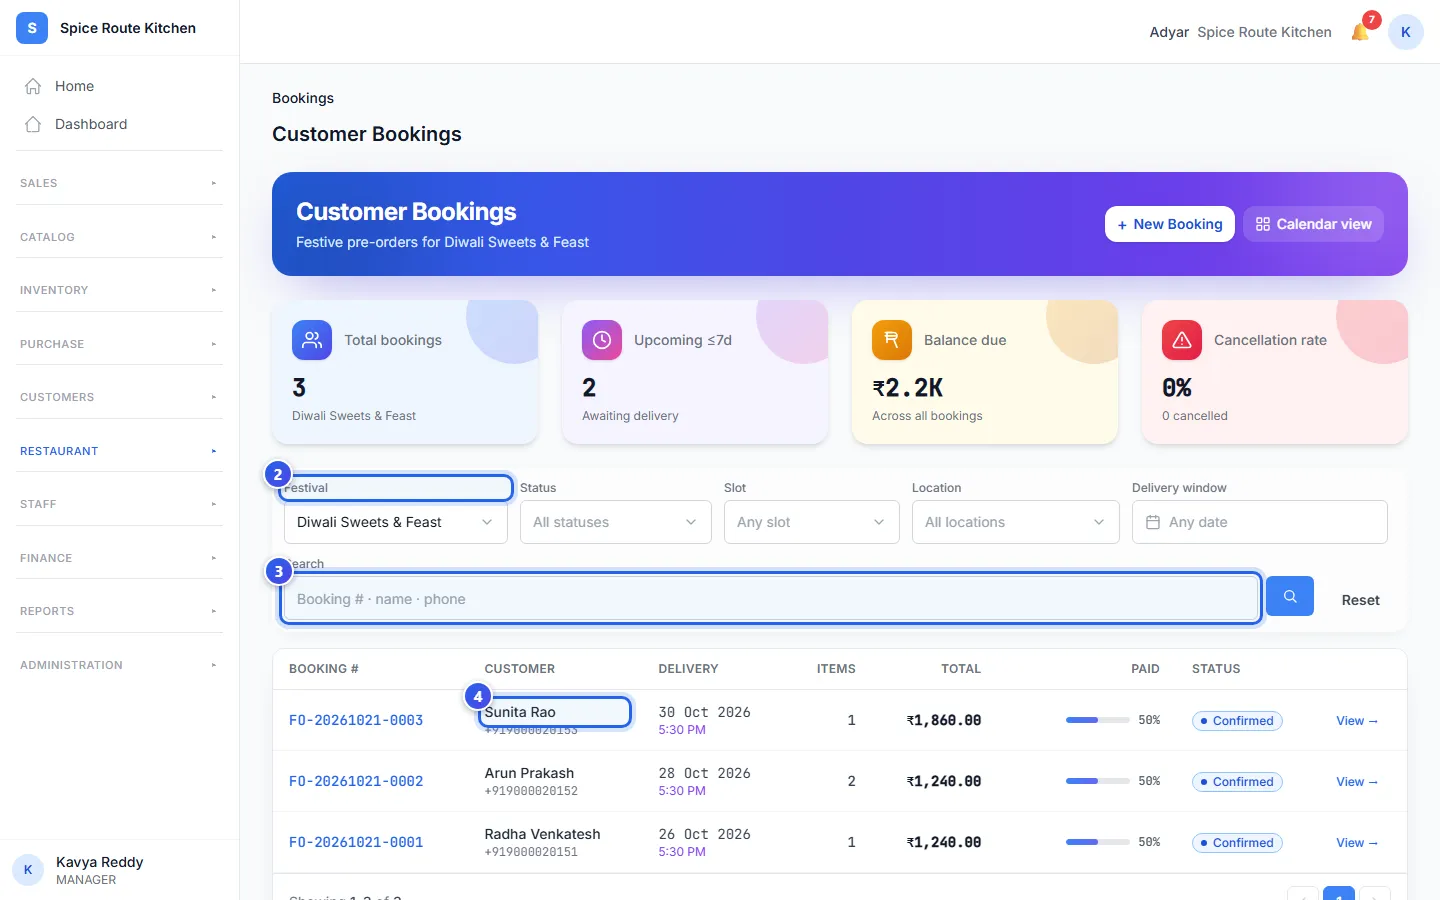
Task: Expand the Staff sidebar section
Action: pos(119,504)
